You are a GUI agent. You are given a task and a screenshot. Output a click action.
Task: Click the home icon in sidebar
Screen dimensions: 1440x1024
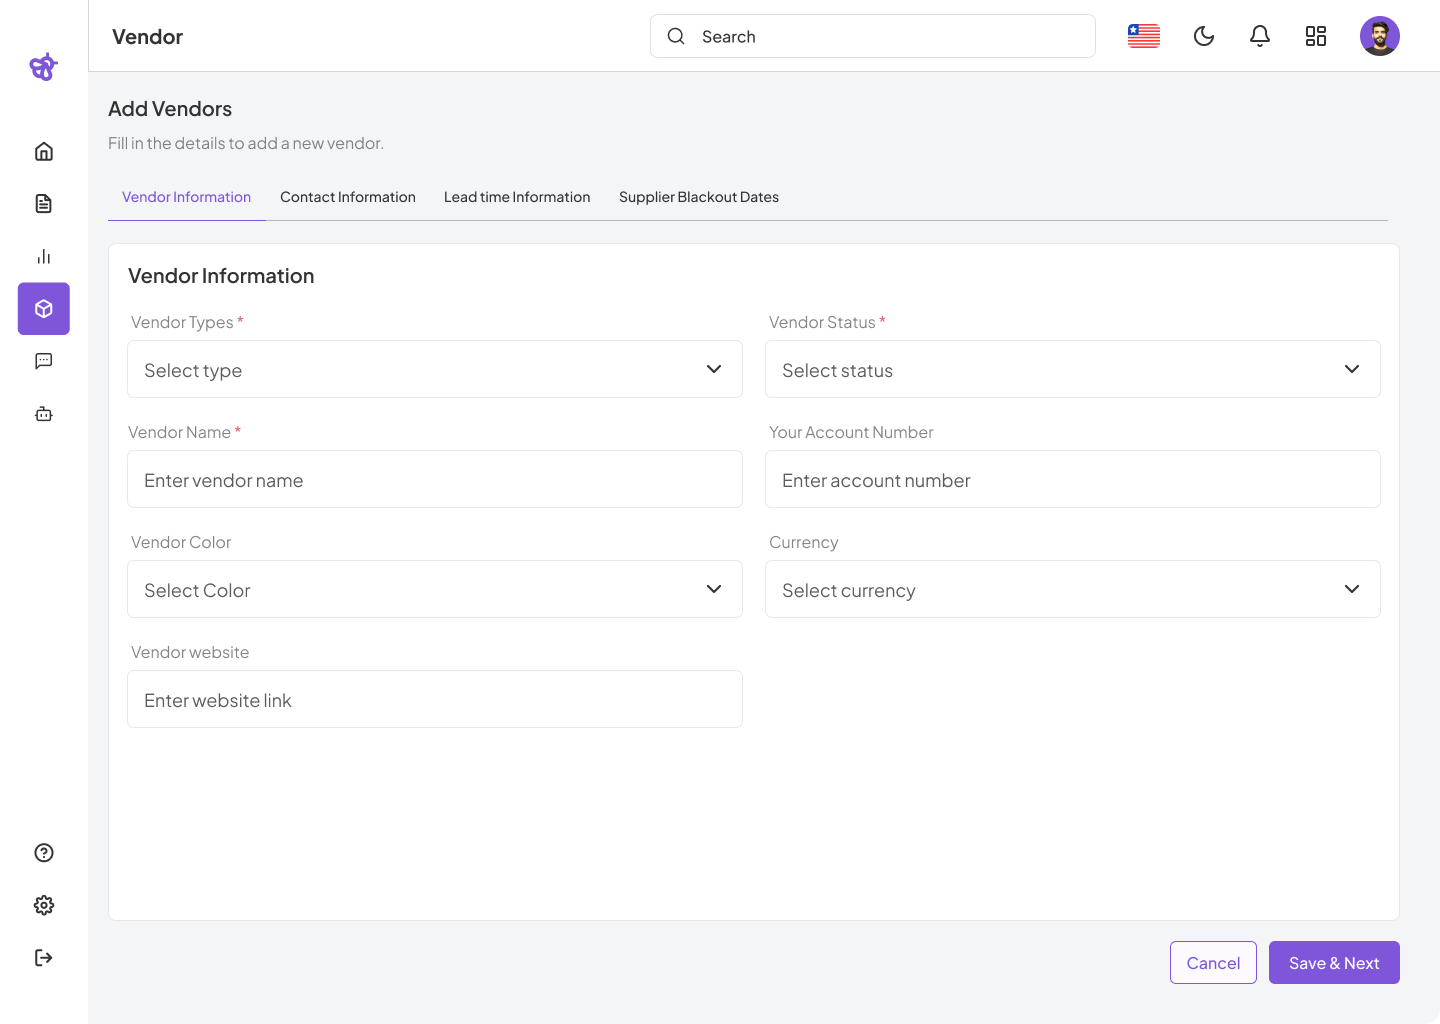coord(44,152)
